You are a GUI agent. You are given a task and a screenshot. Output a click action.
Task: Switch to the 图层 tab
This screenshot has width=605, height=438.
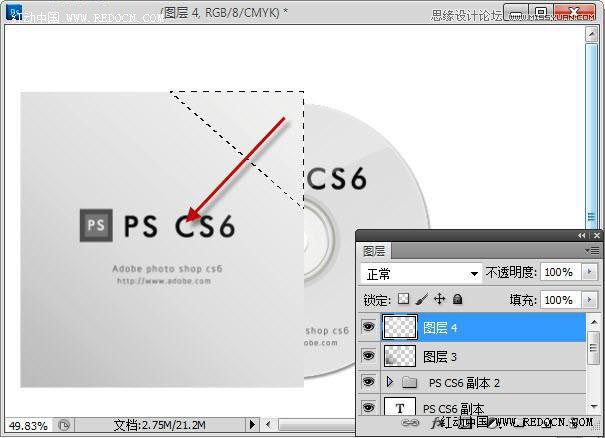[x=374, y=251]
